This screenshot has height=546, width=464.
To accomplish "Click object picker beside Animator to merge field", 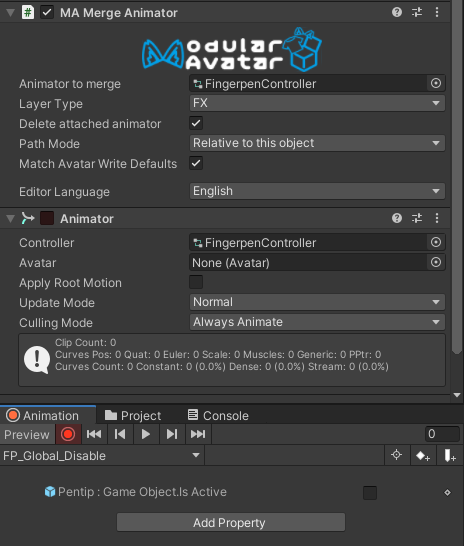I will click(436, 84).
